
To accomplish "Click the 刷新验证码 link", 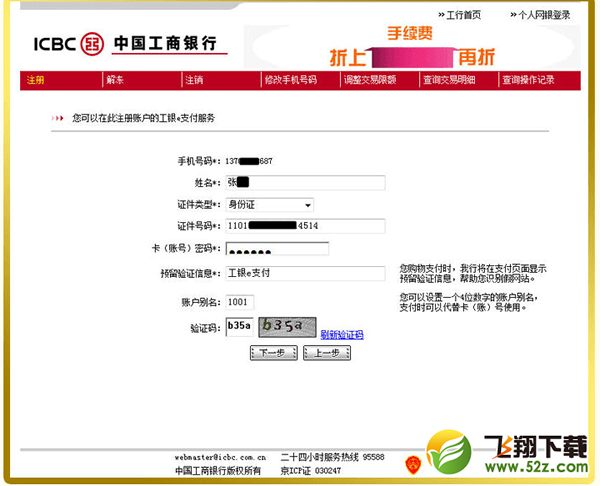I will [342, 335].
